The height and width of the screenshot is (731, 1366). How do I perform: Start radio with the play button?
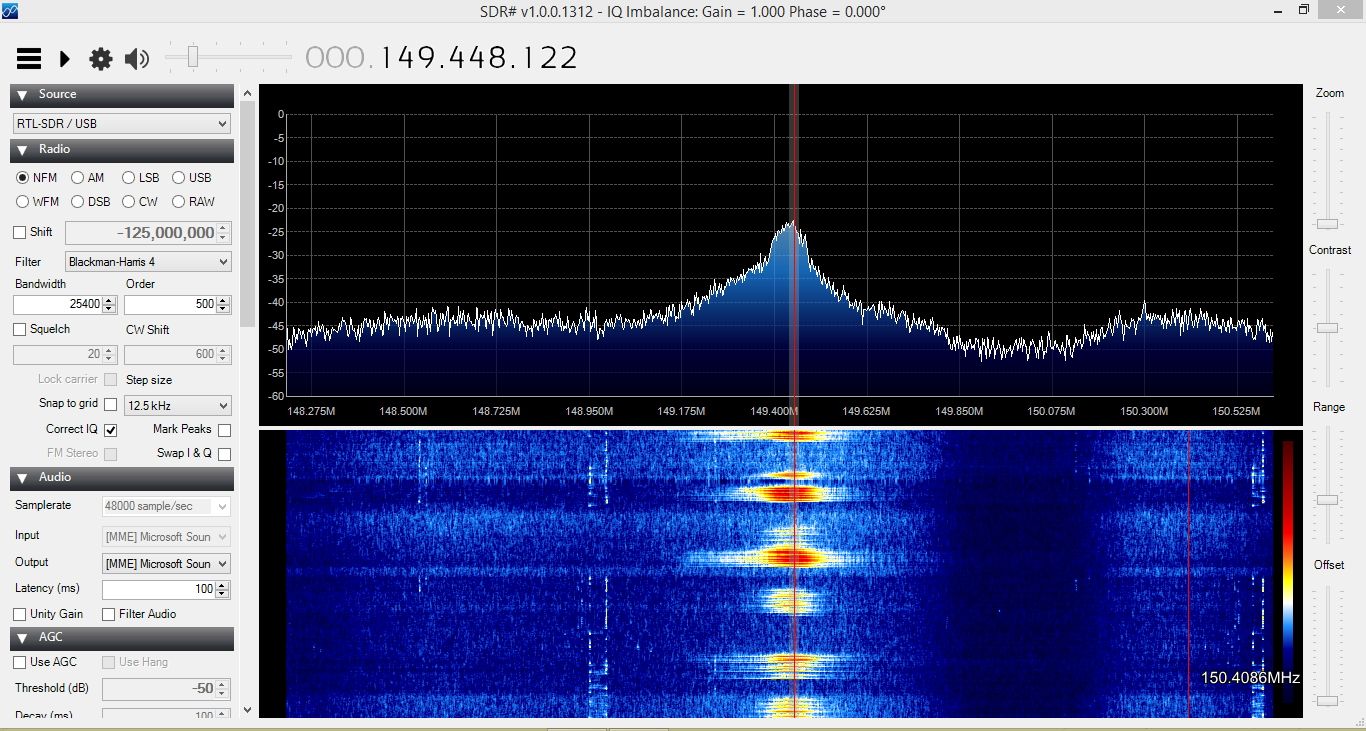[65, 59]
